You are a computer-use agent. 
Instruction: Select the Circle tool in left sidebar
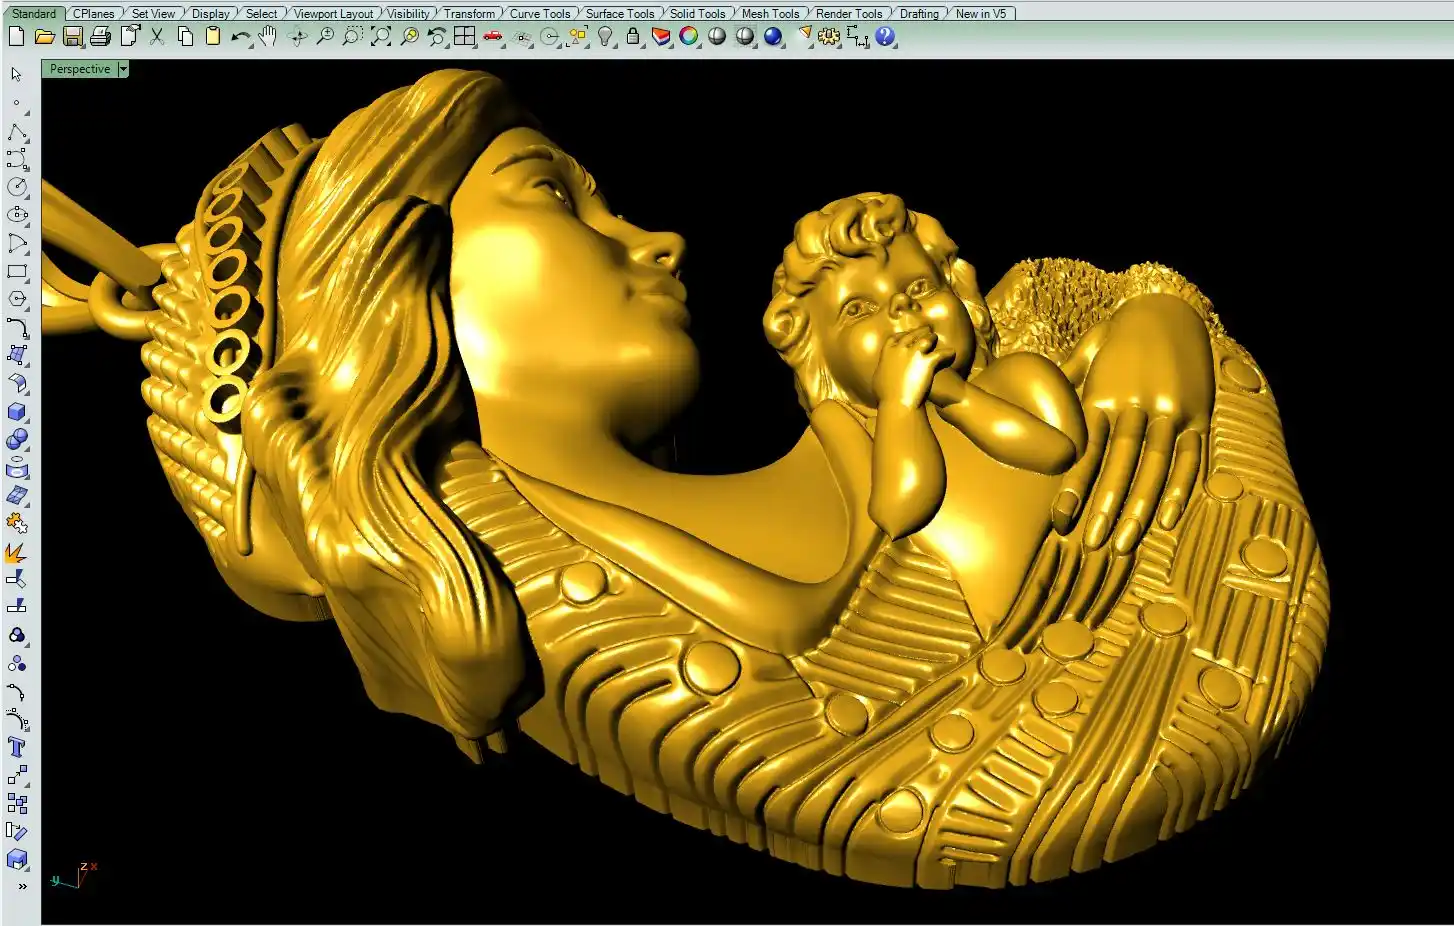pos(17,187)
